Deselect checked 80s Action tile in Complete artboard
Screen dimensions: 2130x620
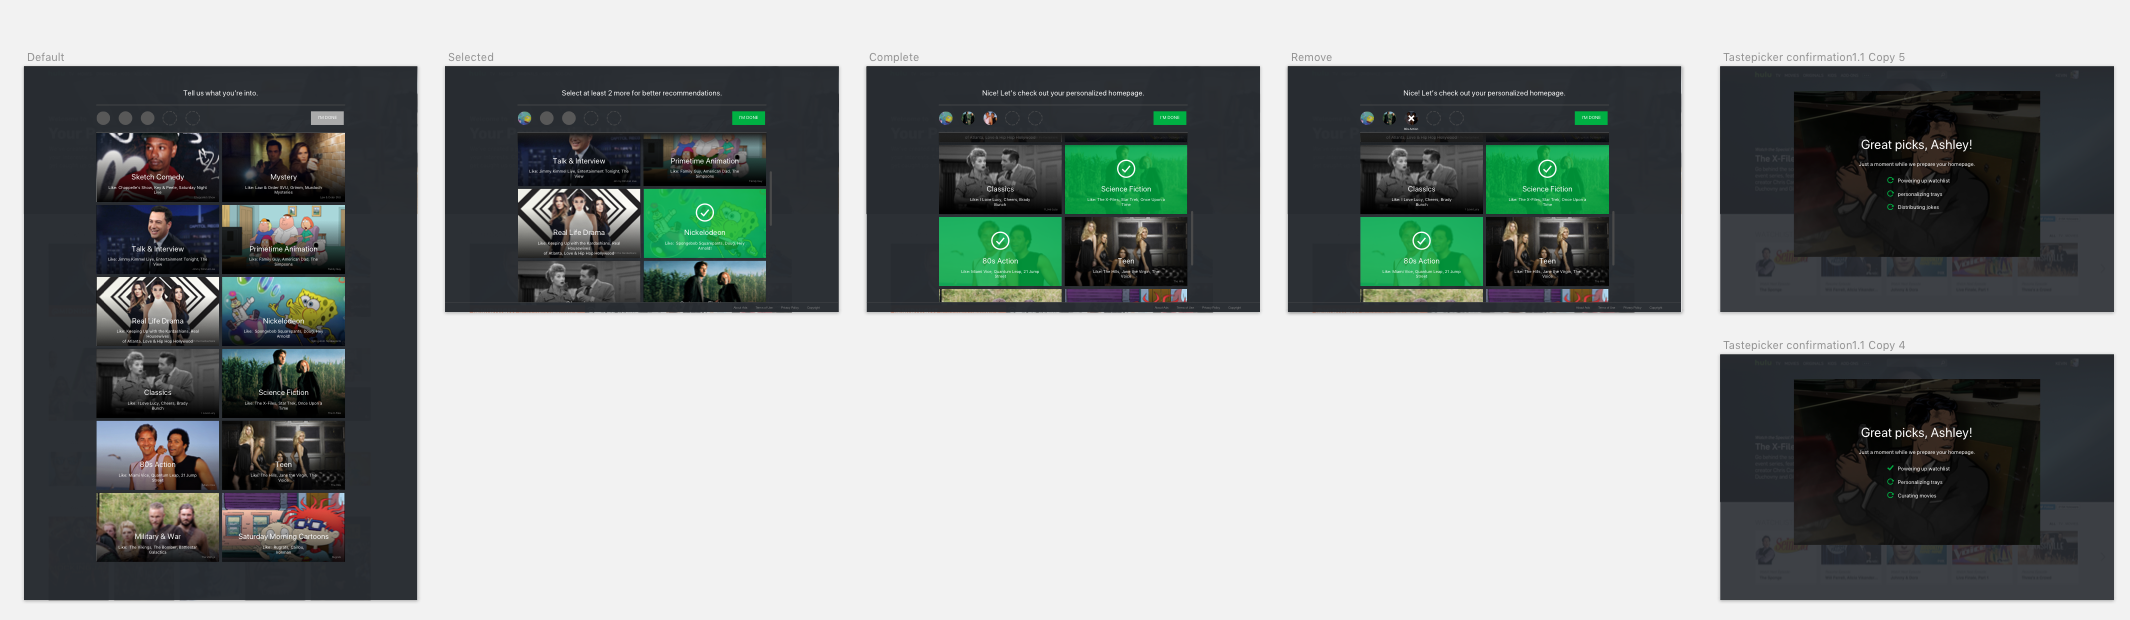point(1000,251)
